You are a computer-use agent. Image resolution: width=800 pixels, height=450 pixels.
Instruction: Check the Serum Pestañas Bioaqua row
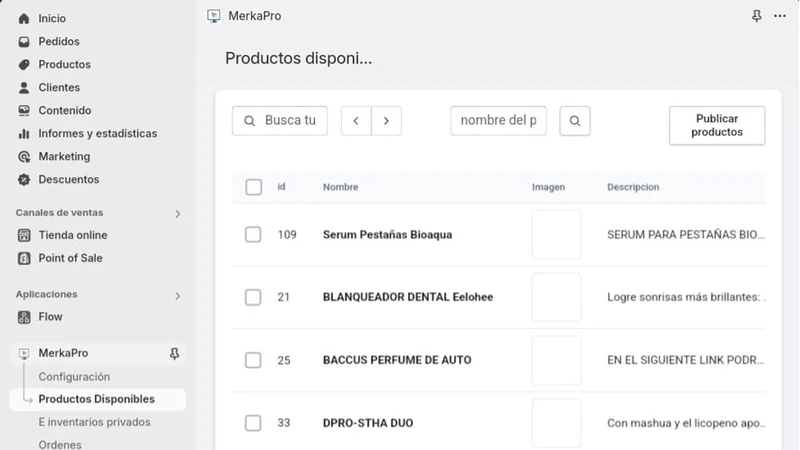(x=253, y=235)
